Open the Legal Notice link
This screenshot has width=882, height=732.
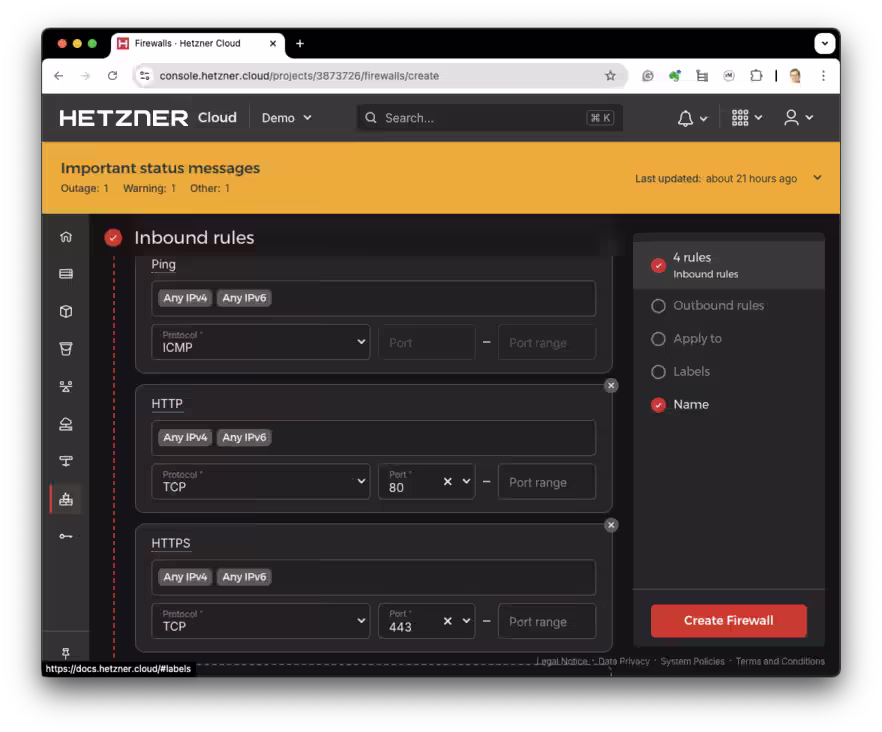(561, 661)
